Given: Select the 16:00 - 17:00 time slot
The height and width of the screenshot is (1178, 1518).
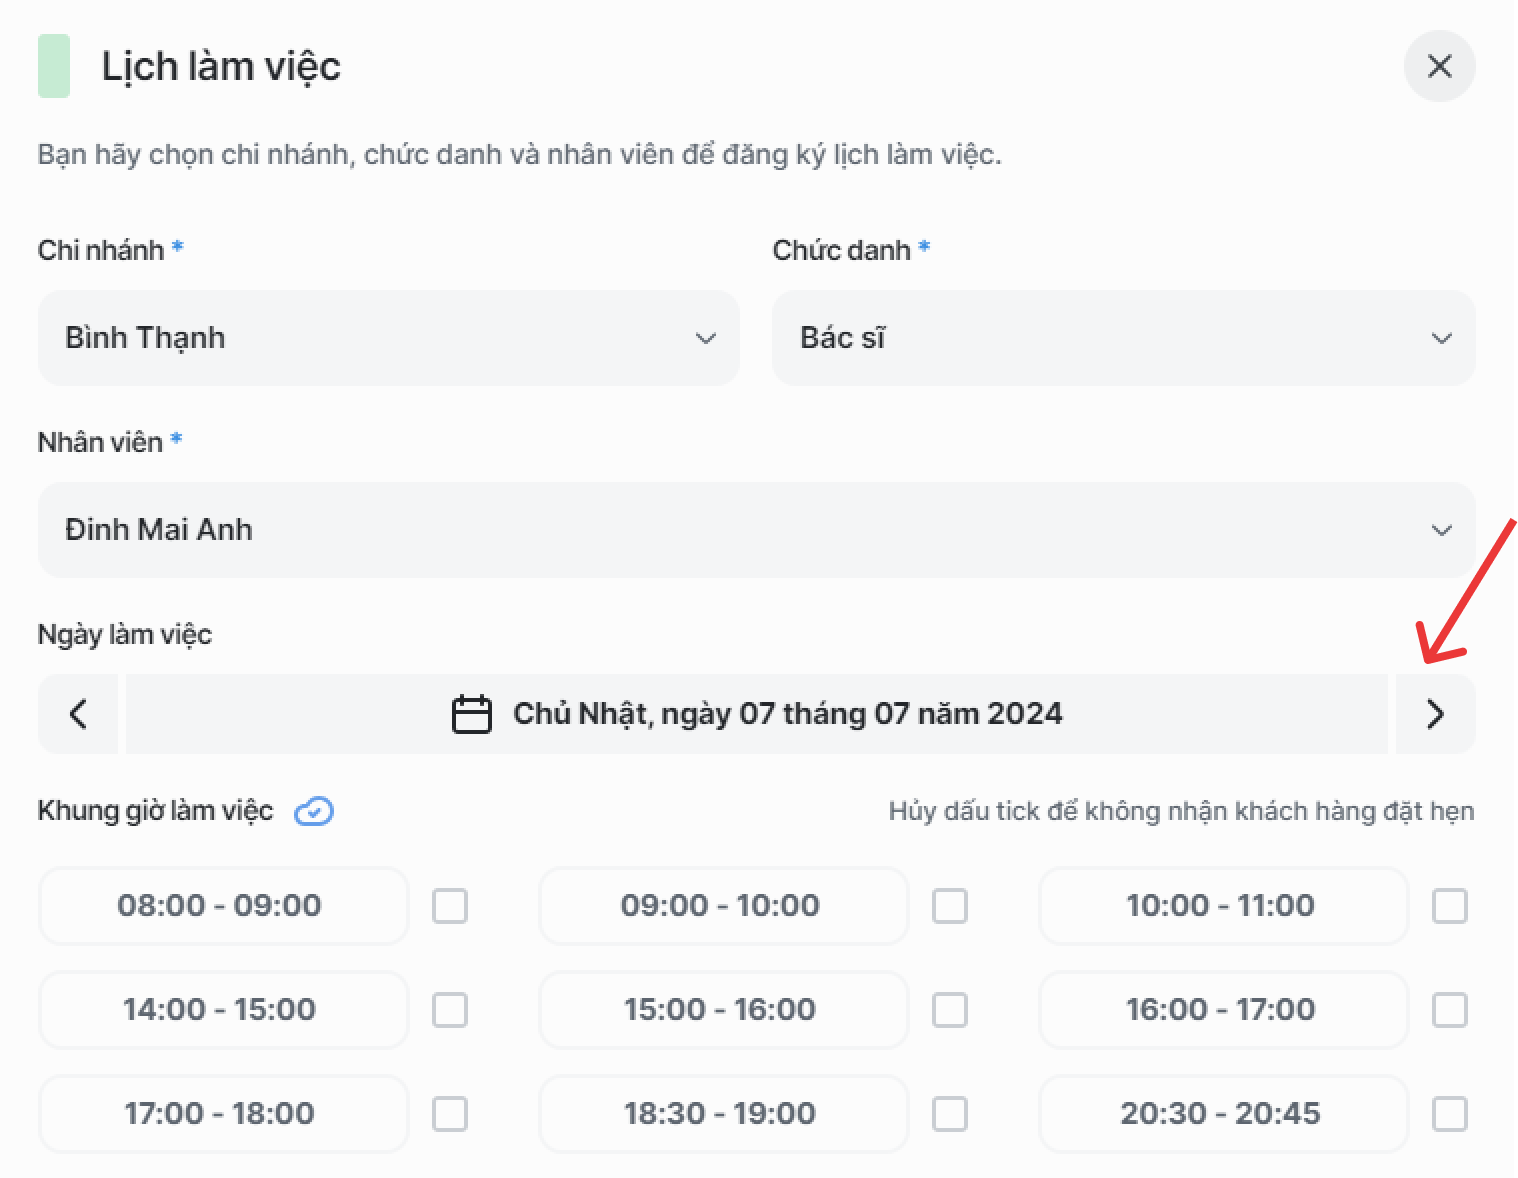Looking at the screenshot, I should pos(1223,1010).
